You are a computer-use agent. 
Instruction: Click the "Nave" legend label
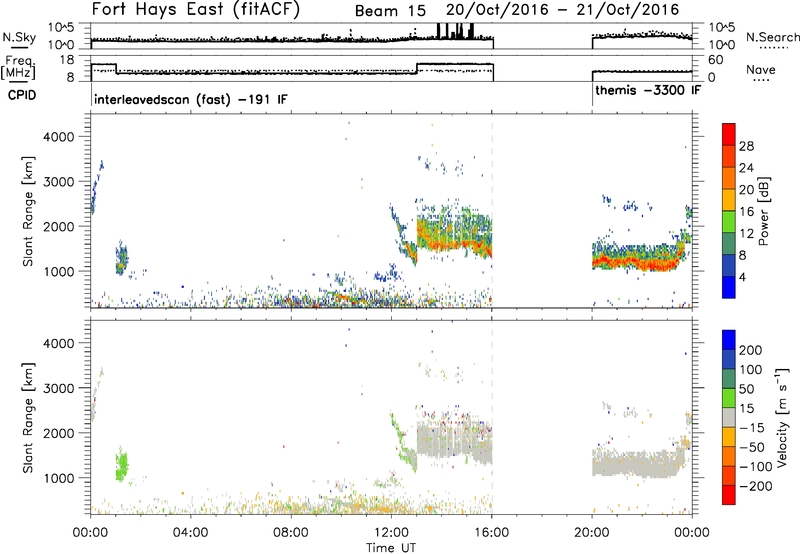[x=761, y=70]
